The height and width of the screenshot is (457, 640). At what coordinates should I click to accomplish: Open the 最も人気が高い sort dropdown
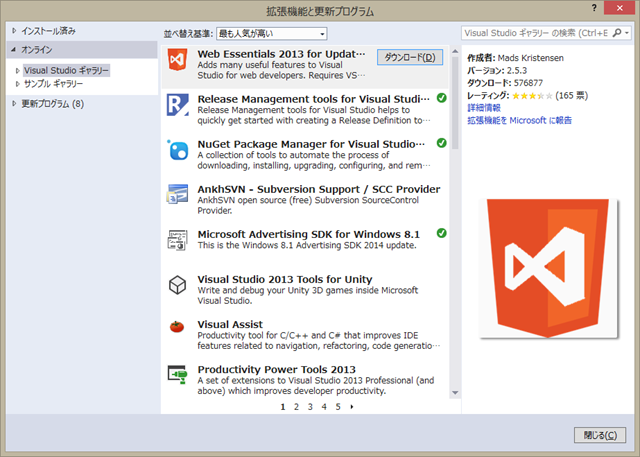(x=271, y=33)
